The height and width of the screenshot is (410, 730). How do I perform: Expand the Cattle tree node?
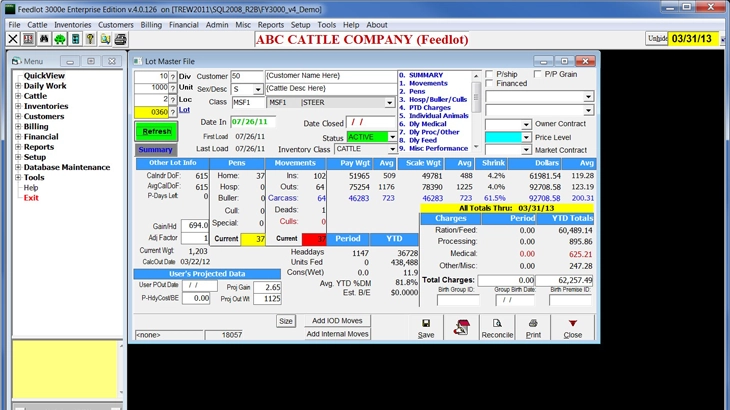click(x=18, y=96)
